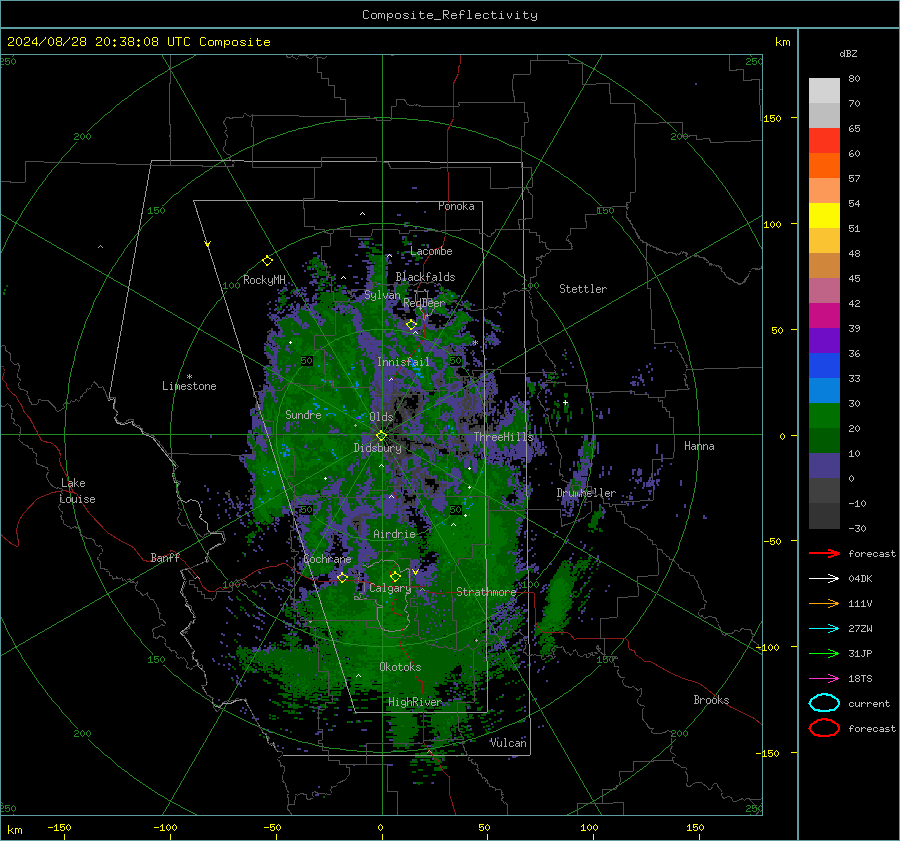Screen dimensions: 900x841
Task: Click the '2024/08/28 20:38:08 UTC Composite' timestamp
Action: (138, 42)
